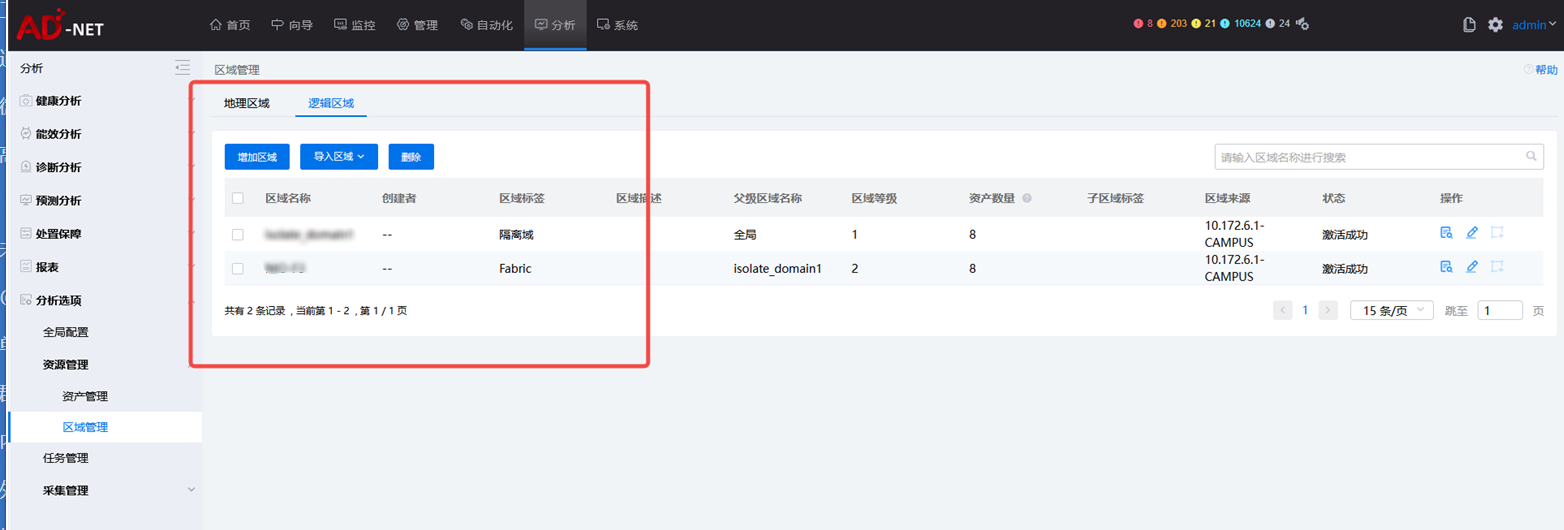Image resolution: width=1564 pixels, height=530 pixels.
Task: Click the 帮助 help link
Action: pyautogui.click(x=1541, y=70)
